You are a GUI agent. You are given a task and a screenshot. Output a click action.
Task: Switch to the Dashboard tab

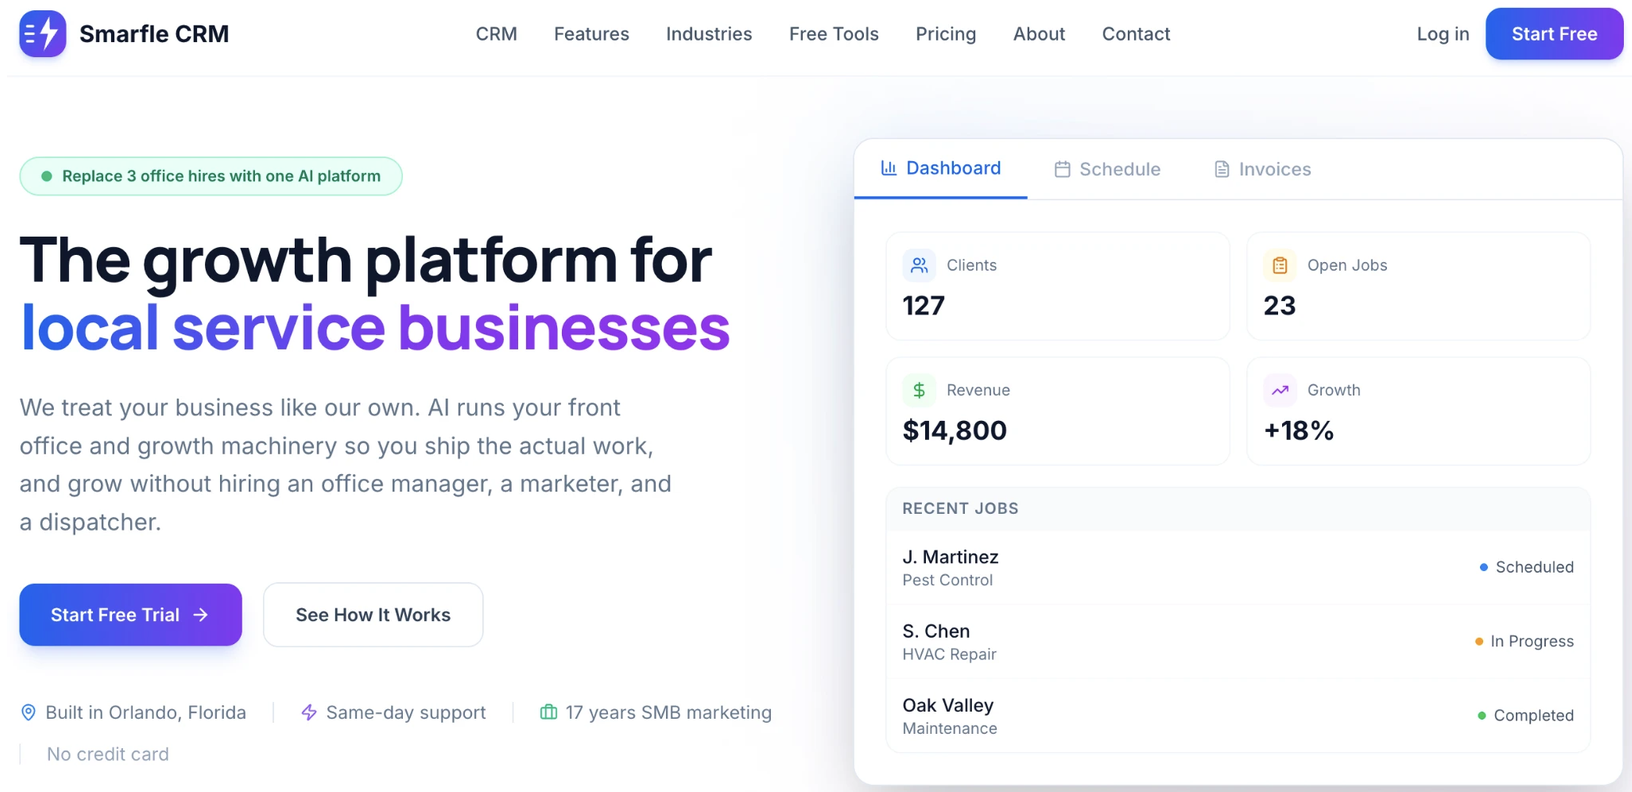click(940, 169)
